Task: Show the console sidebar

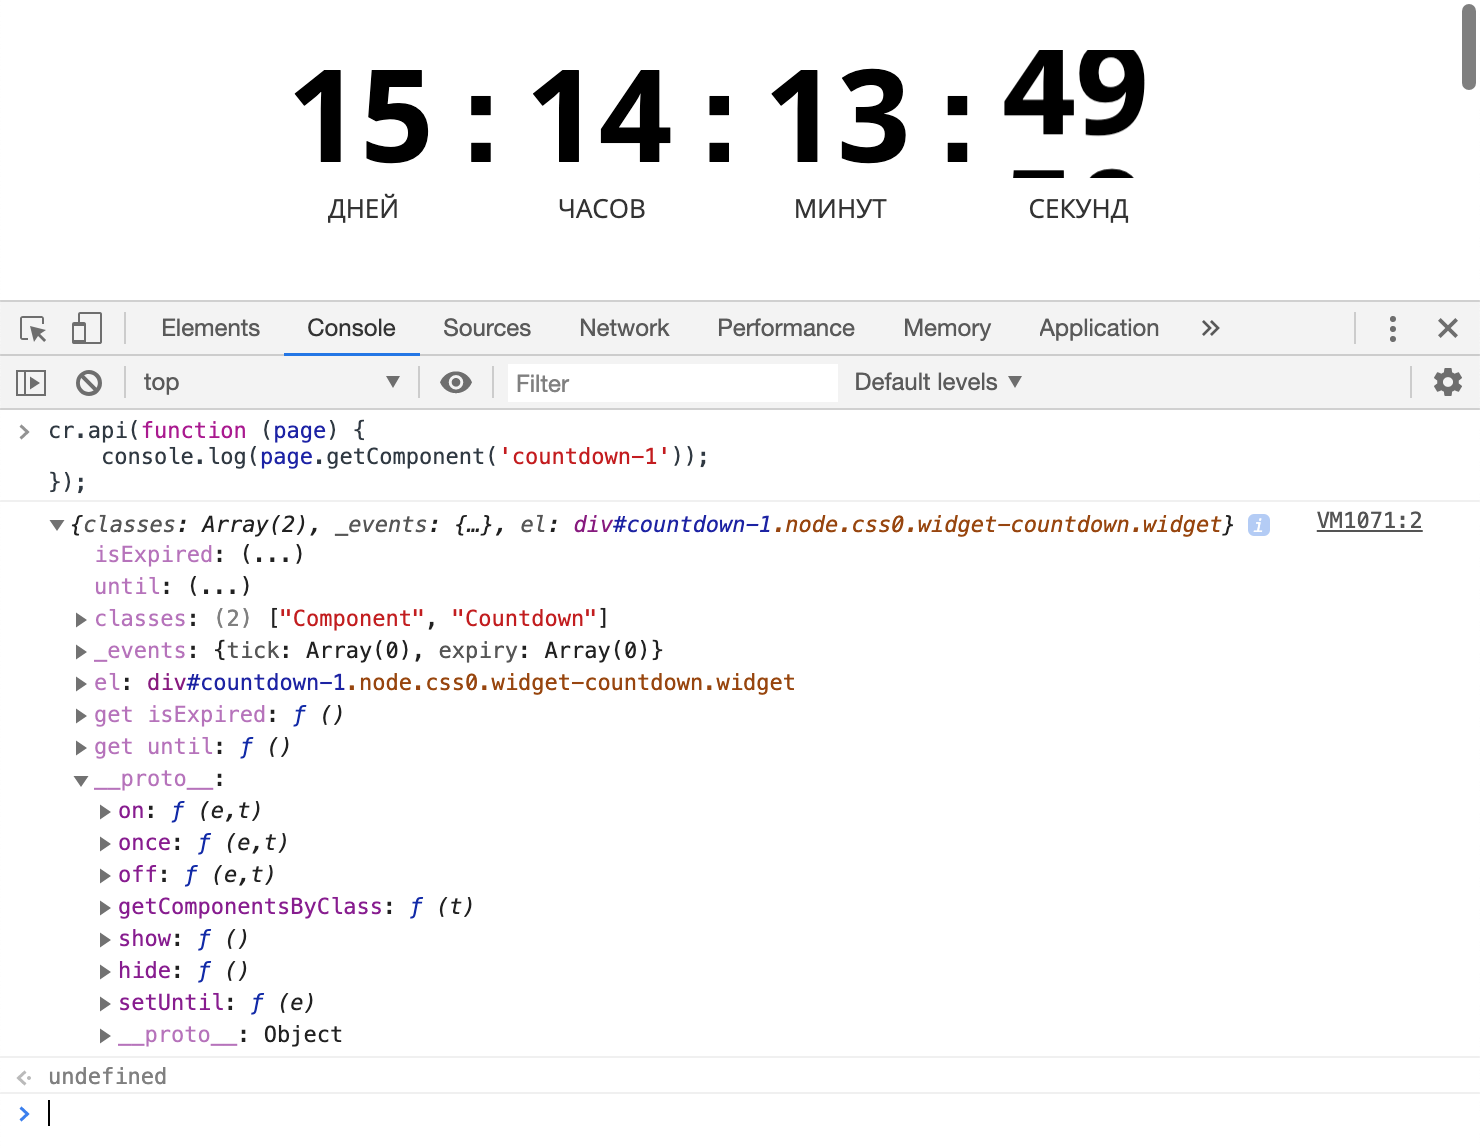Action: pyautogui.click(x=31, y=382)
